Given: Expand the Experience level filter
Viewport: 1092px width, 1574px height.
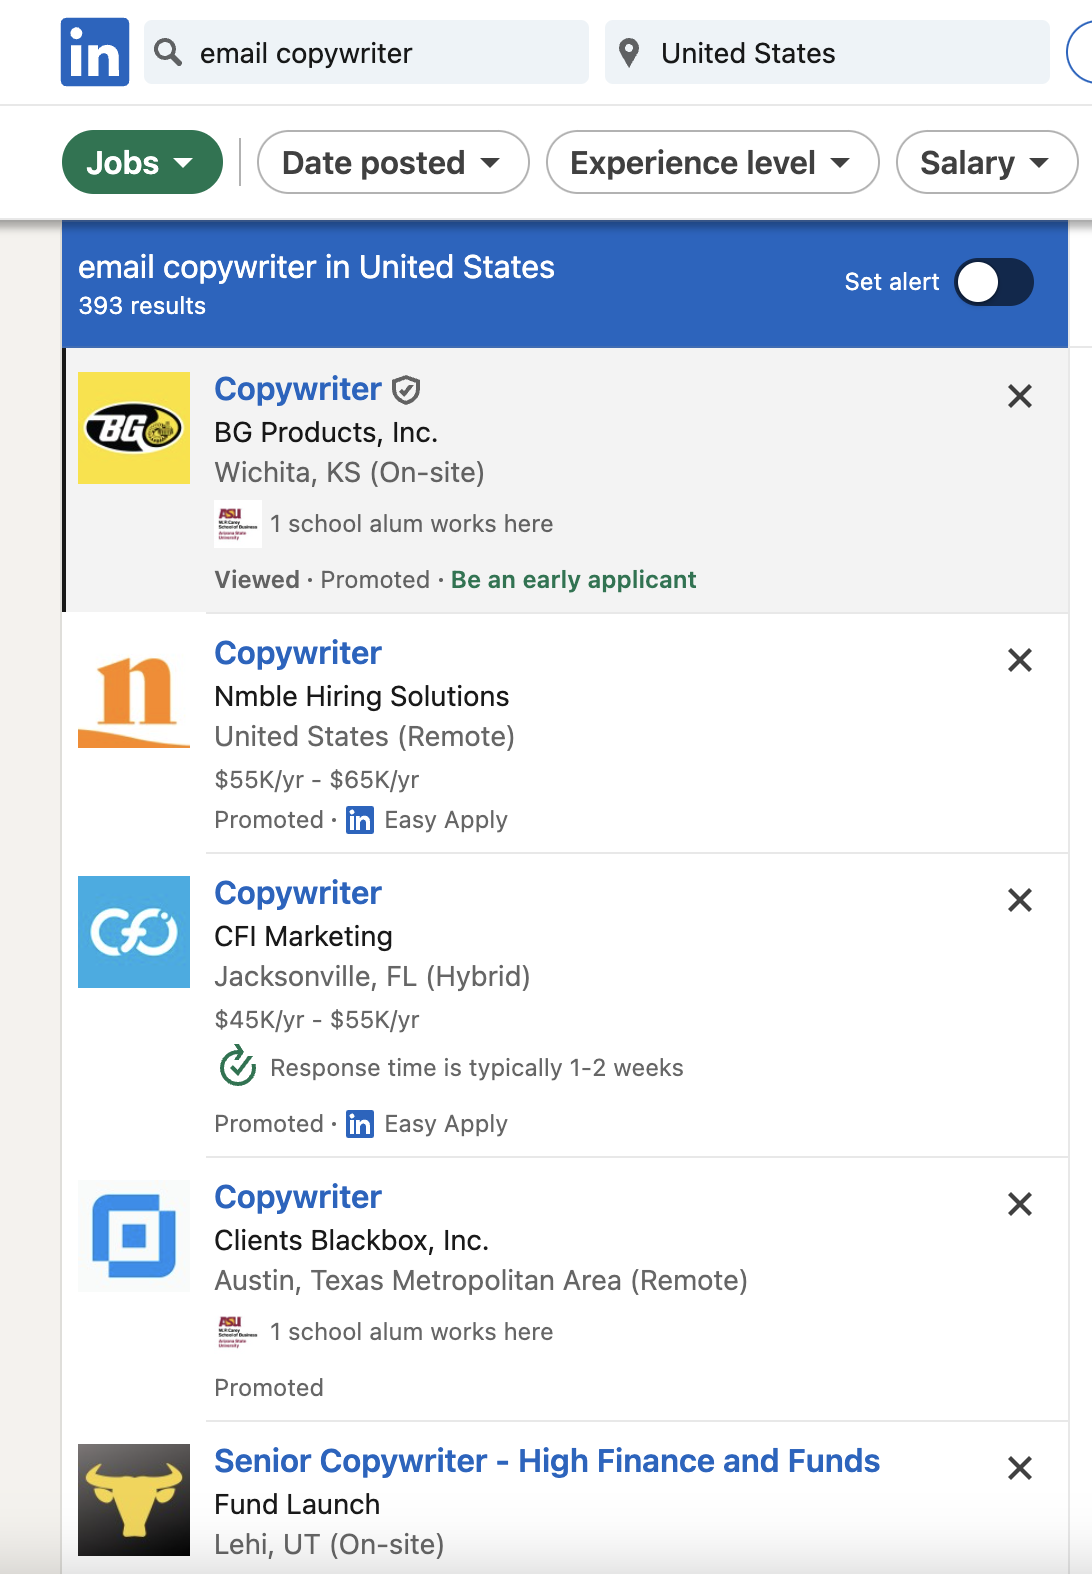Looking at the screenshot, I should tap(712, 162).
